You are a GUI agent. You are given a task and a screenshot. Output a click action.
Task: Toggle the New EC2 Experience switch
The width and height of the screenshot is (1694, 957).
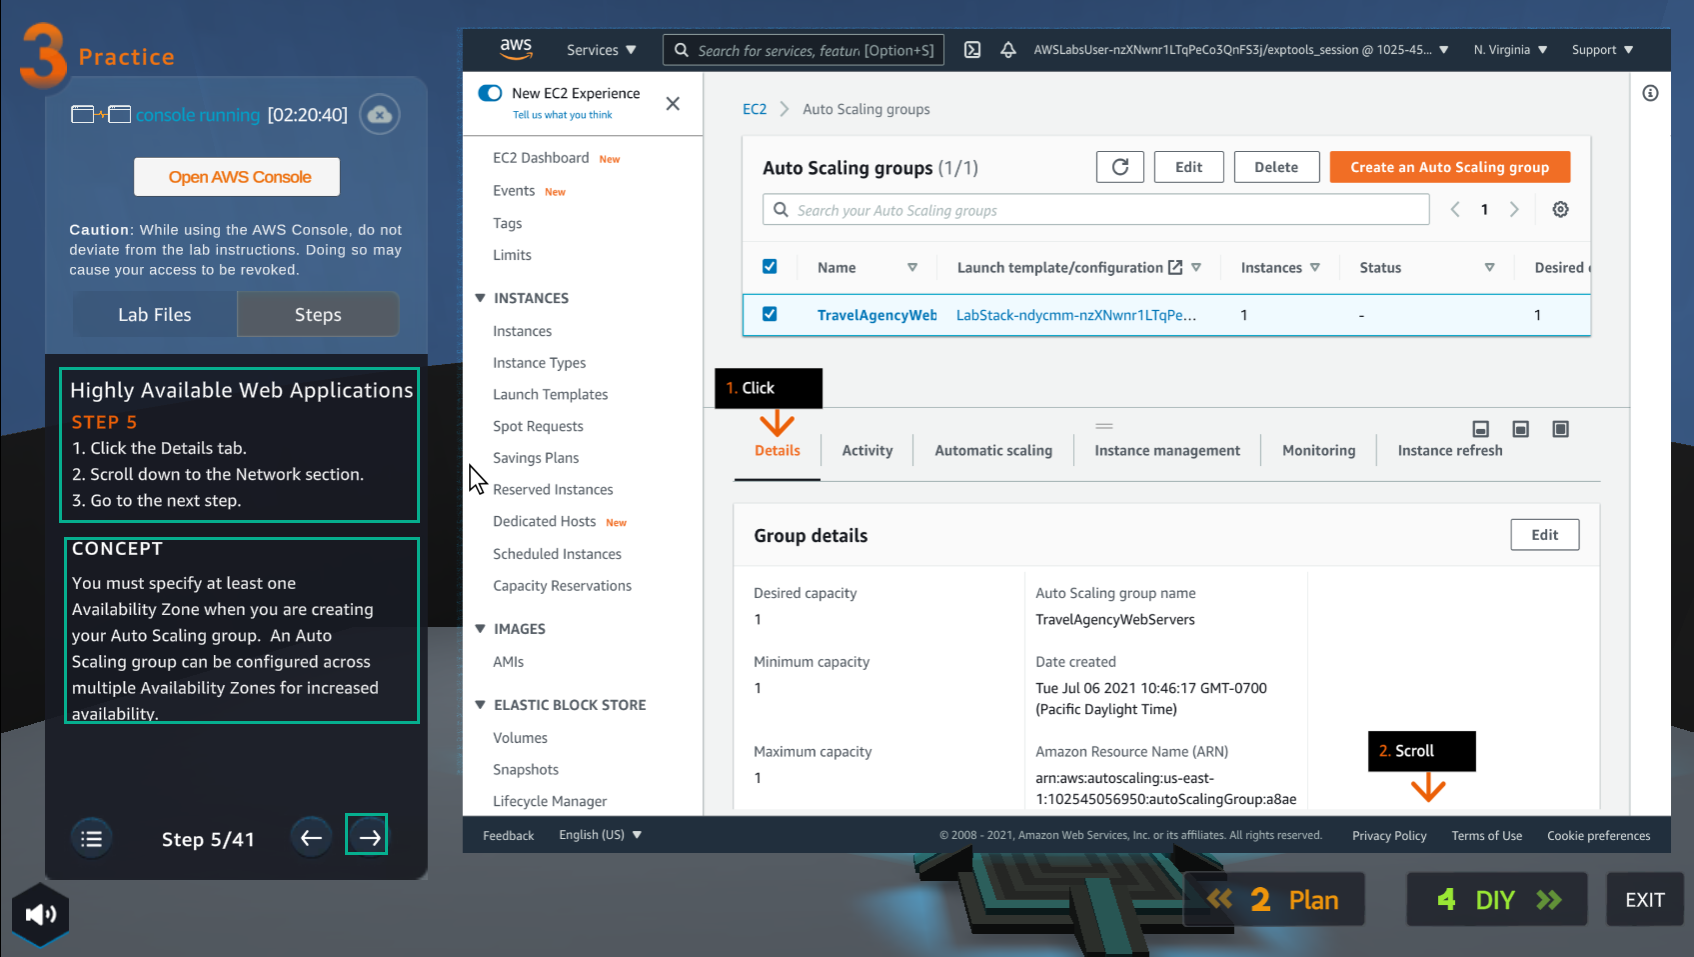click(x=490, y=93)
